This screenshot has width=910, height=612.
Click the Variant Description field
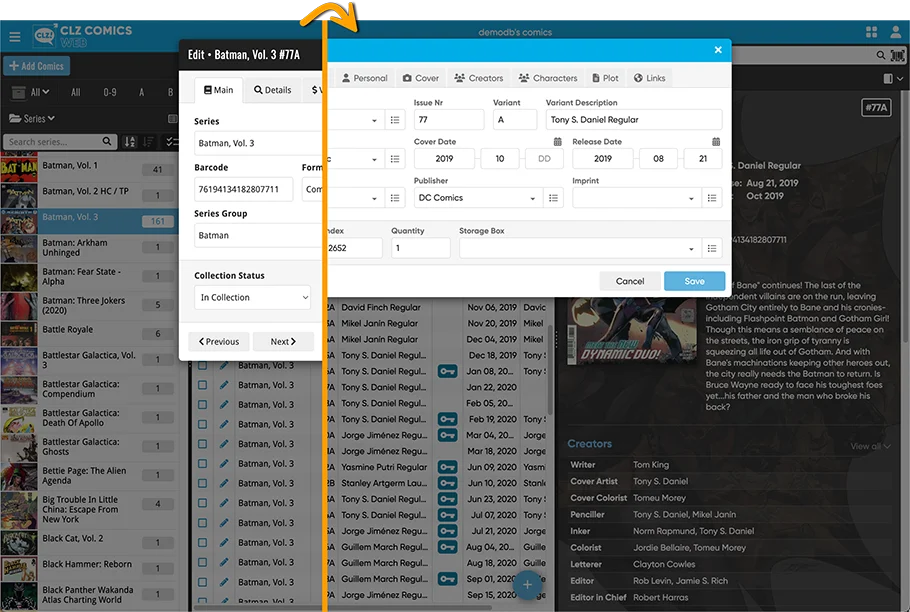tap(634, 119)
